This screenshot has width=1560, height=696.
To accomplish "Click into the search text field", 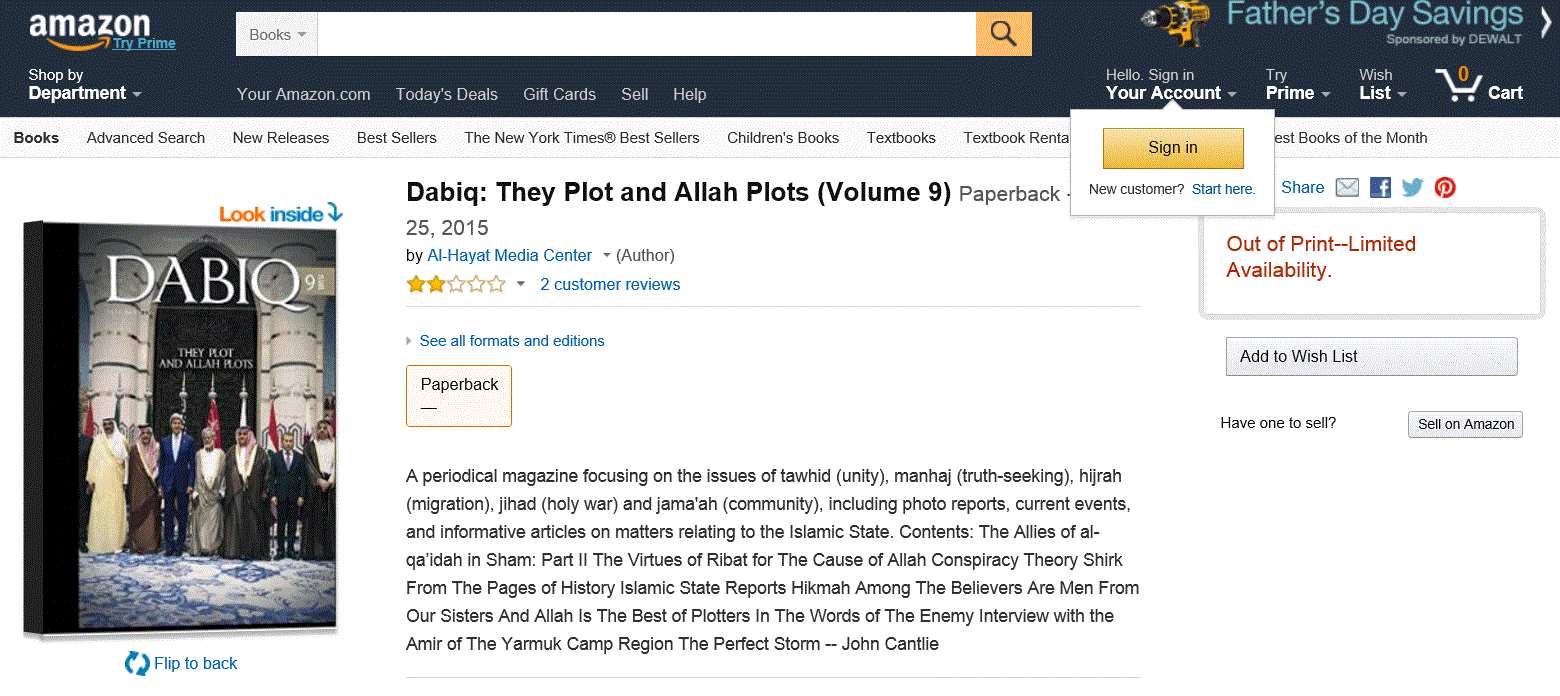I will 646,35.
